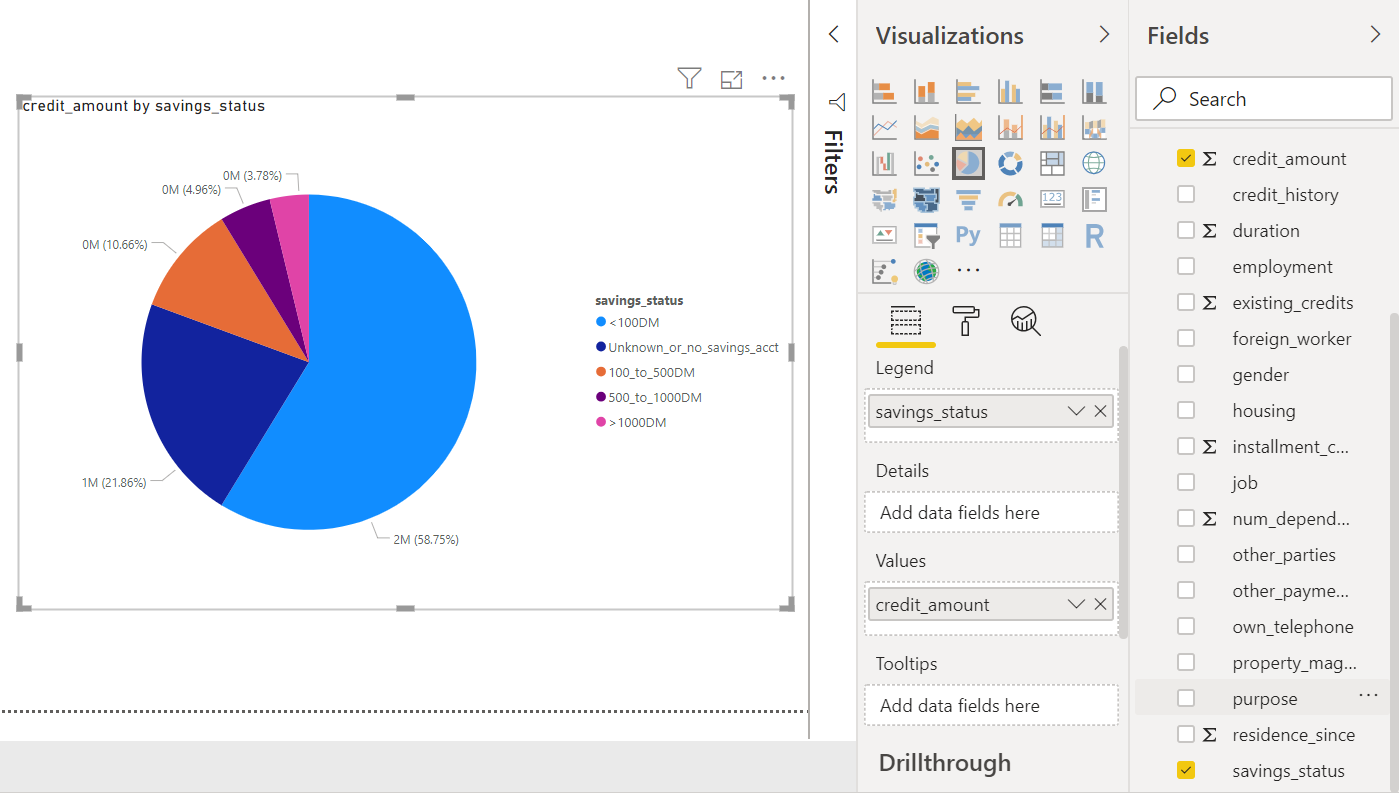Viewport: 1399px width, 793px height.
Task: Select the Card (123) visual
Action: 1052,199
